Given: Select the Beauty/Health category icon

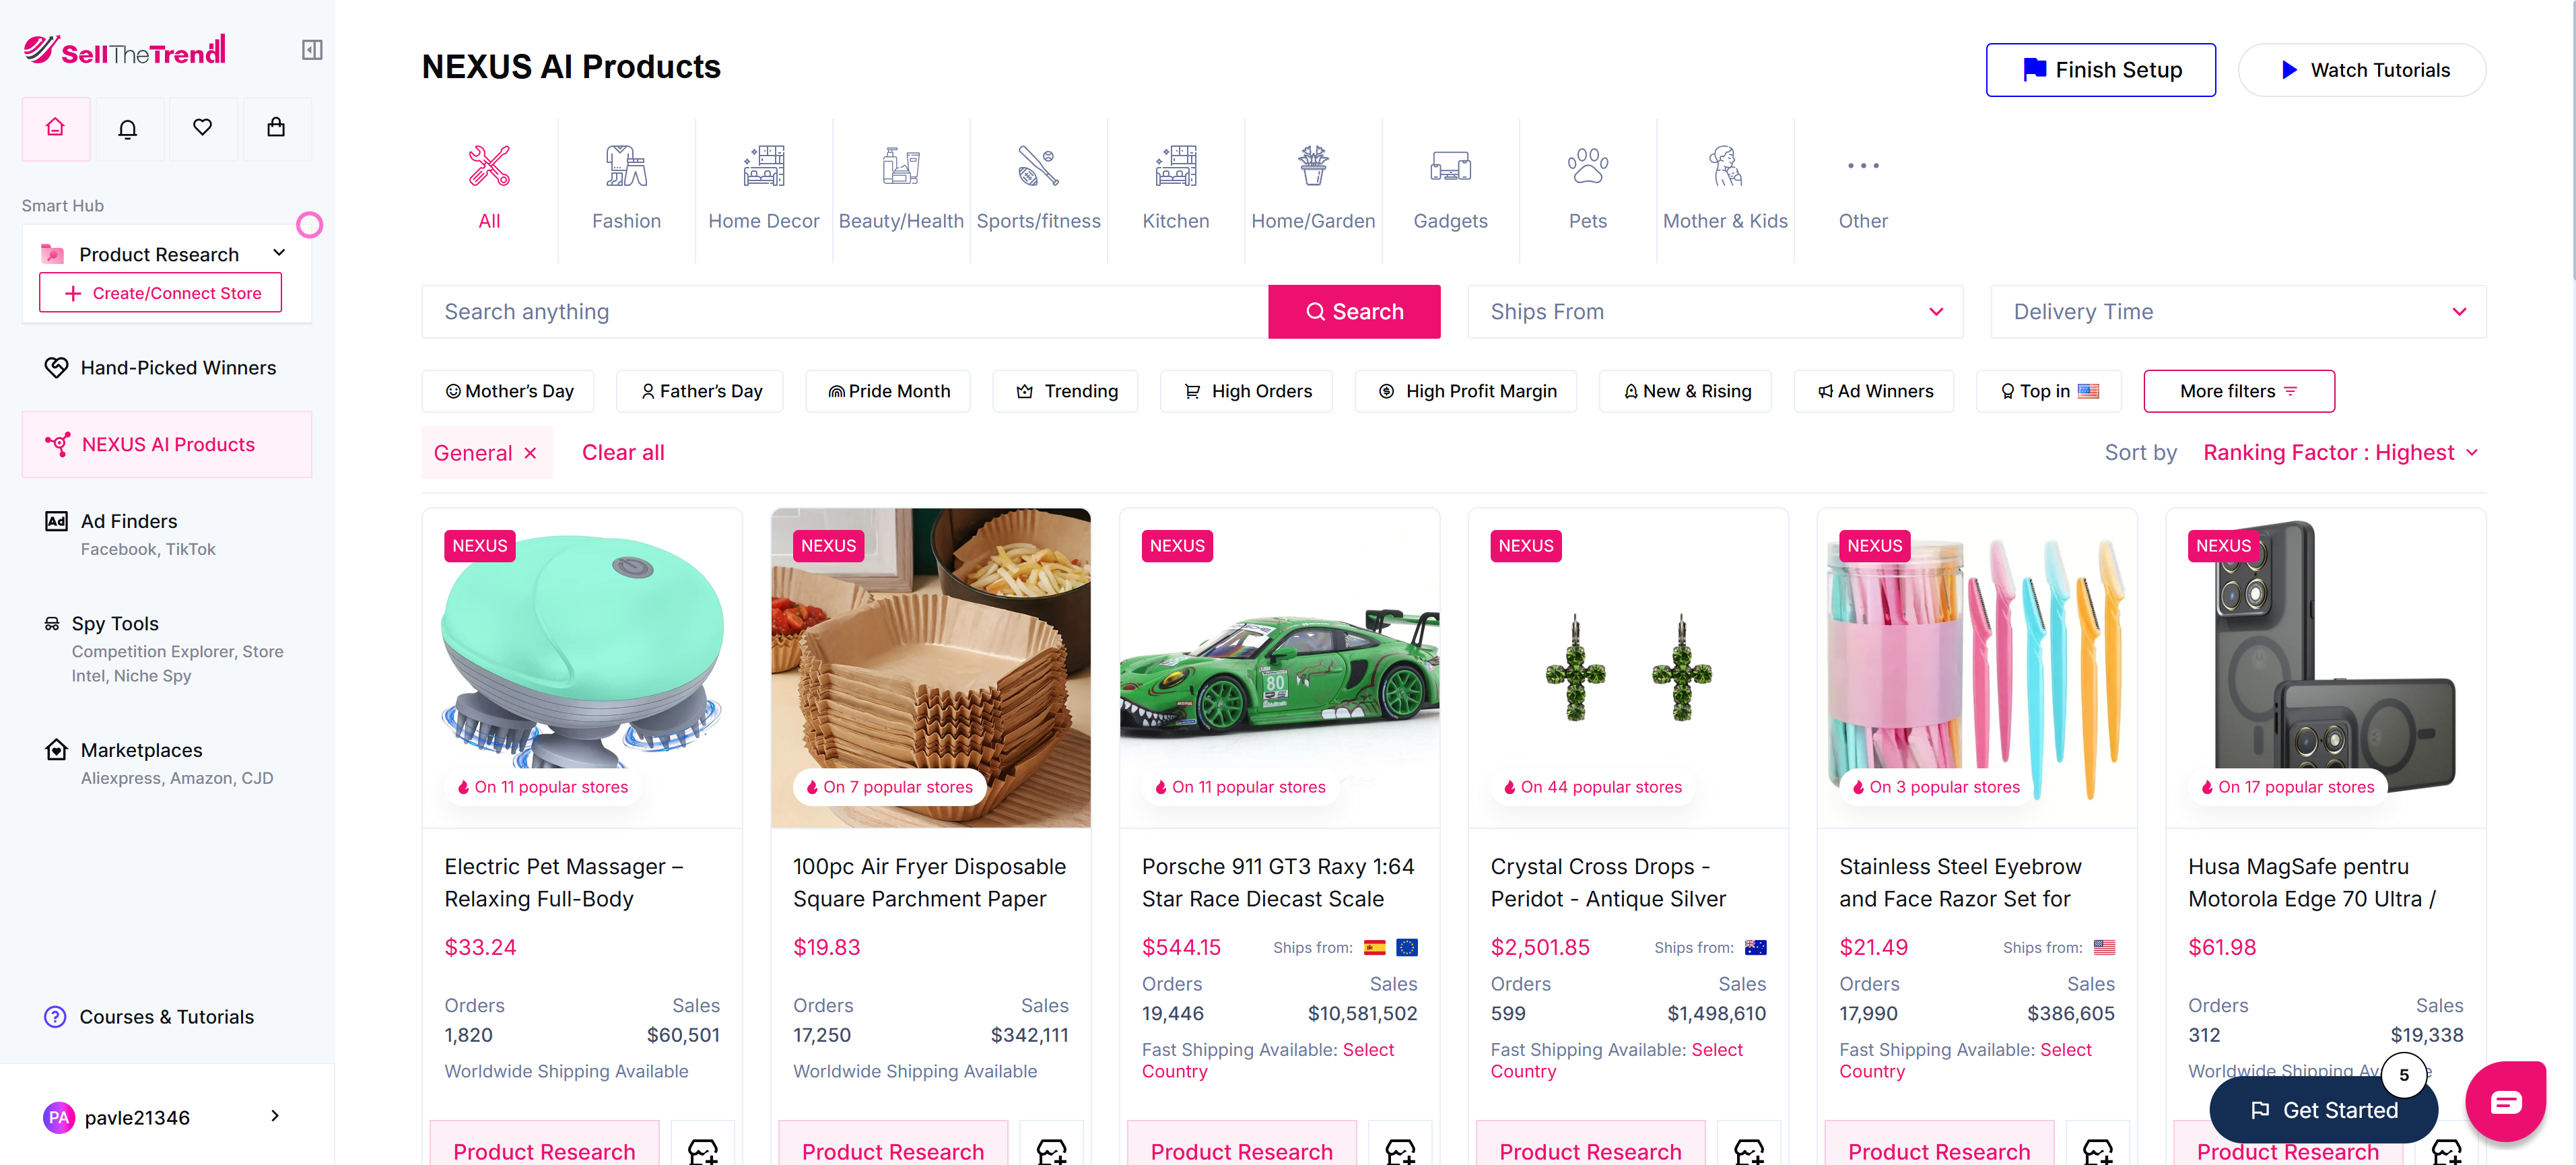Looking at the screenshot, I should point(901,166).
